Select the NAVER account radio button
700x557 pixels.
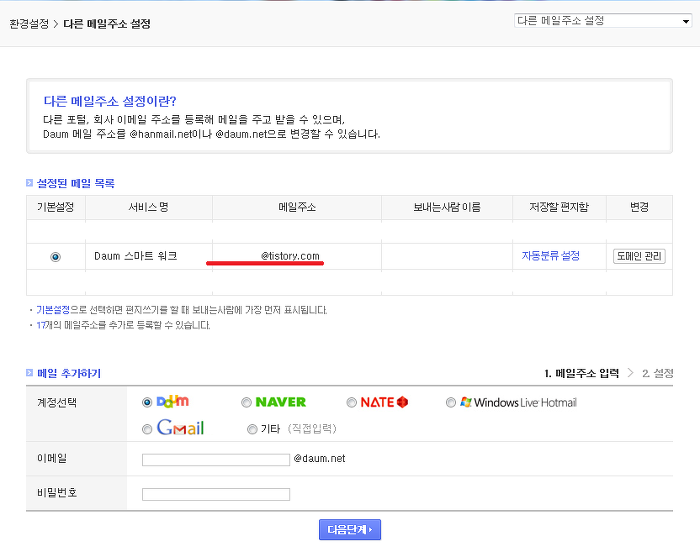(x=246, y=403)
